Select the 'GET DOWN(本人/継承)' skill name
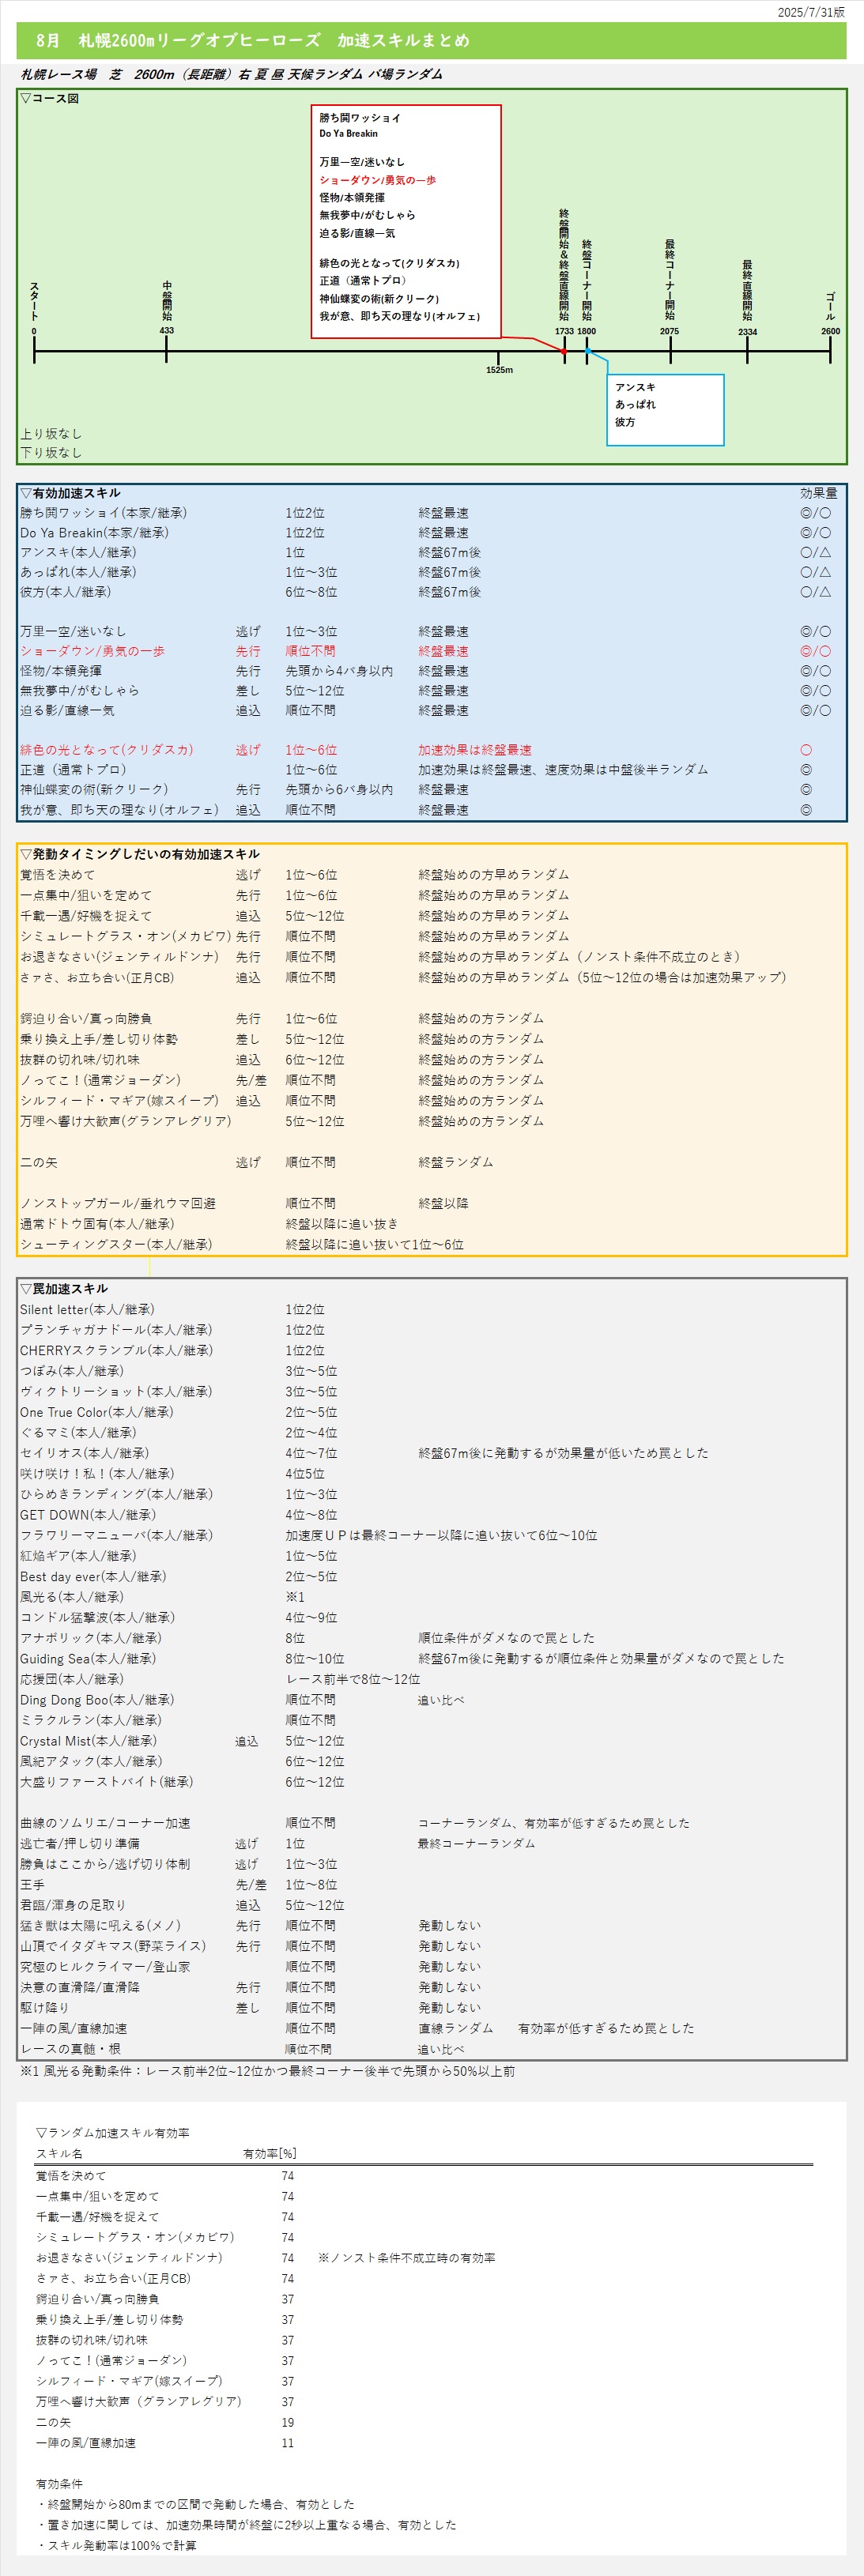 (x=88, y=1515)
